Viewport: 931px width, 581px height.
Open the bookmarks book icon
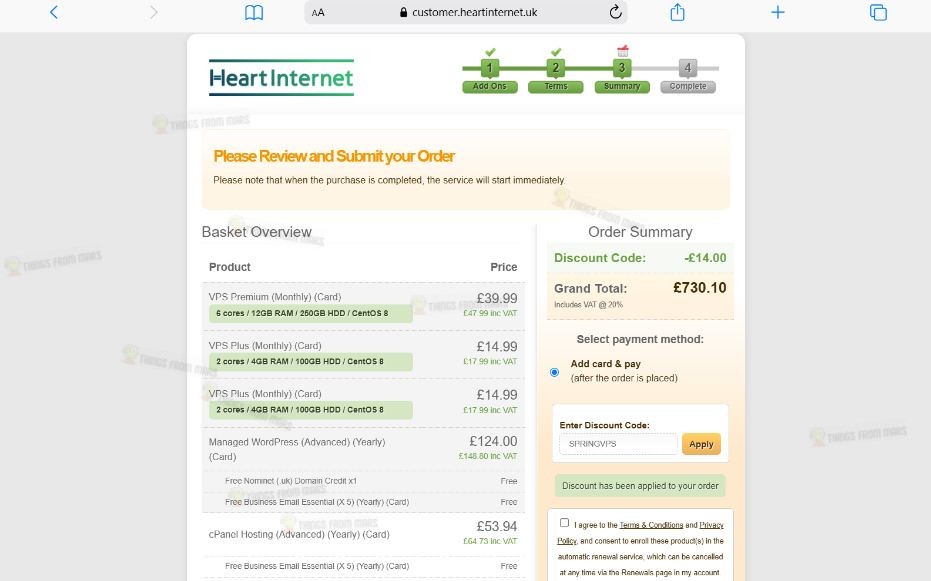tap(254, 12)
